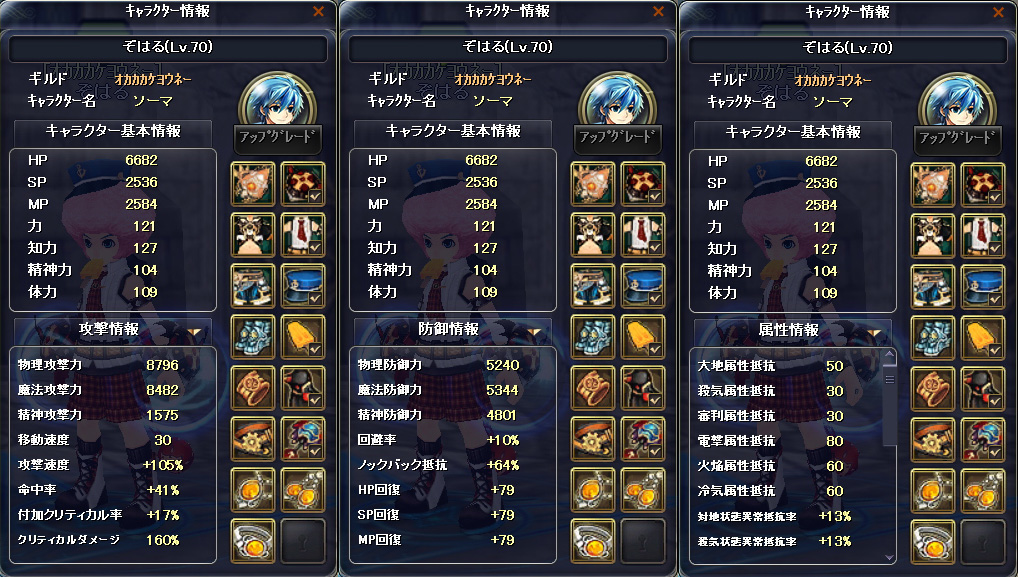The image size is (1018, 577).
Task: Click the アップグレード button in middle panel
Action: [x=617, y=138]
